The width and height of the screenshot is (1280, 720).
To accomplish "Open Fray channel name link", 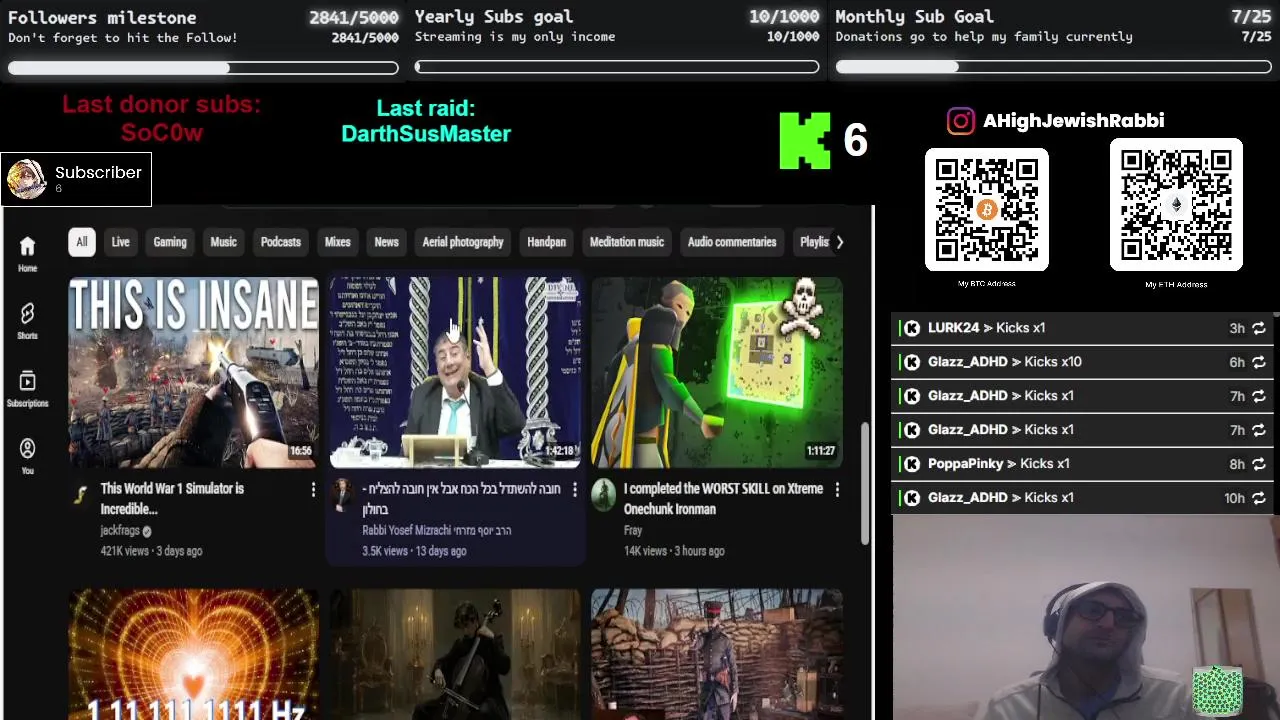I will [633, 531].
